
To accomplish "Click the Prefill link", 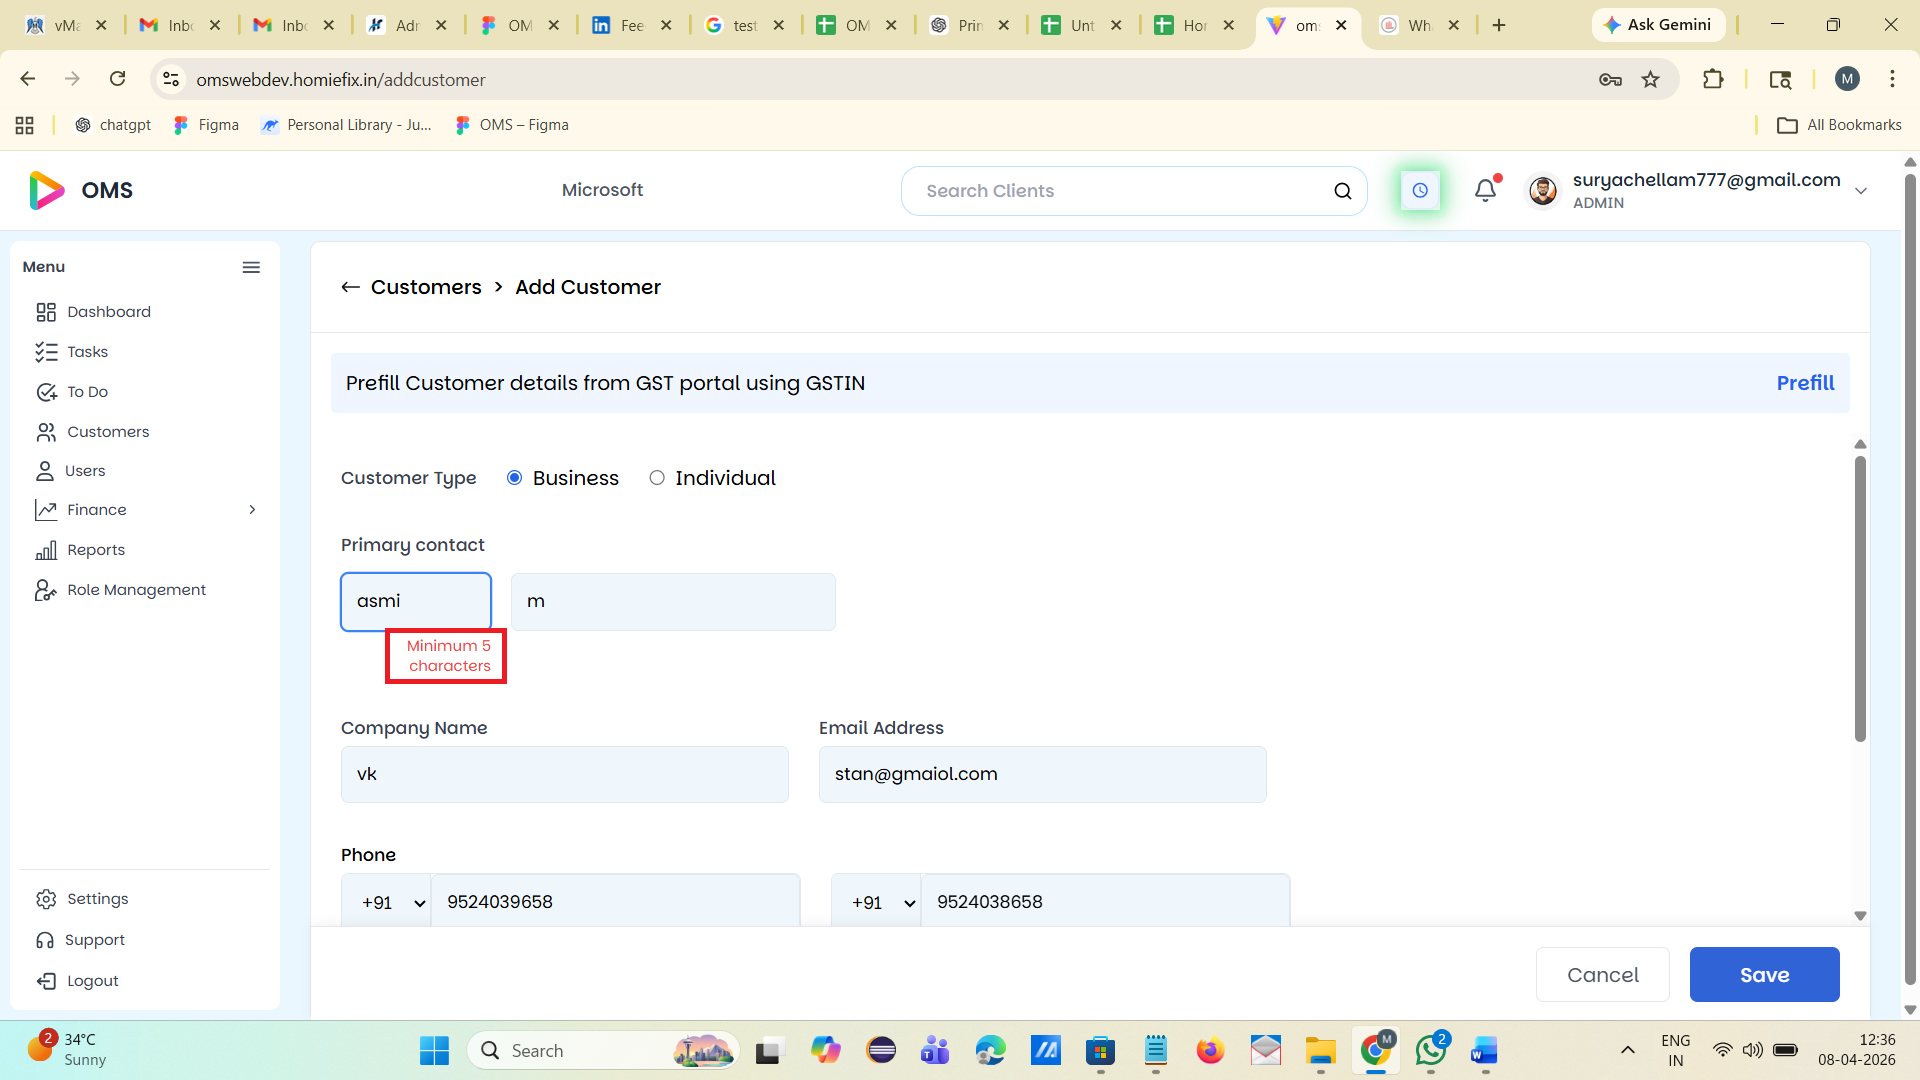I will [x=1805, y=383].
